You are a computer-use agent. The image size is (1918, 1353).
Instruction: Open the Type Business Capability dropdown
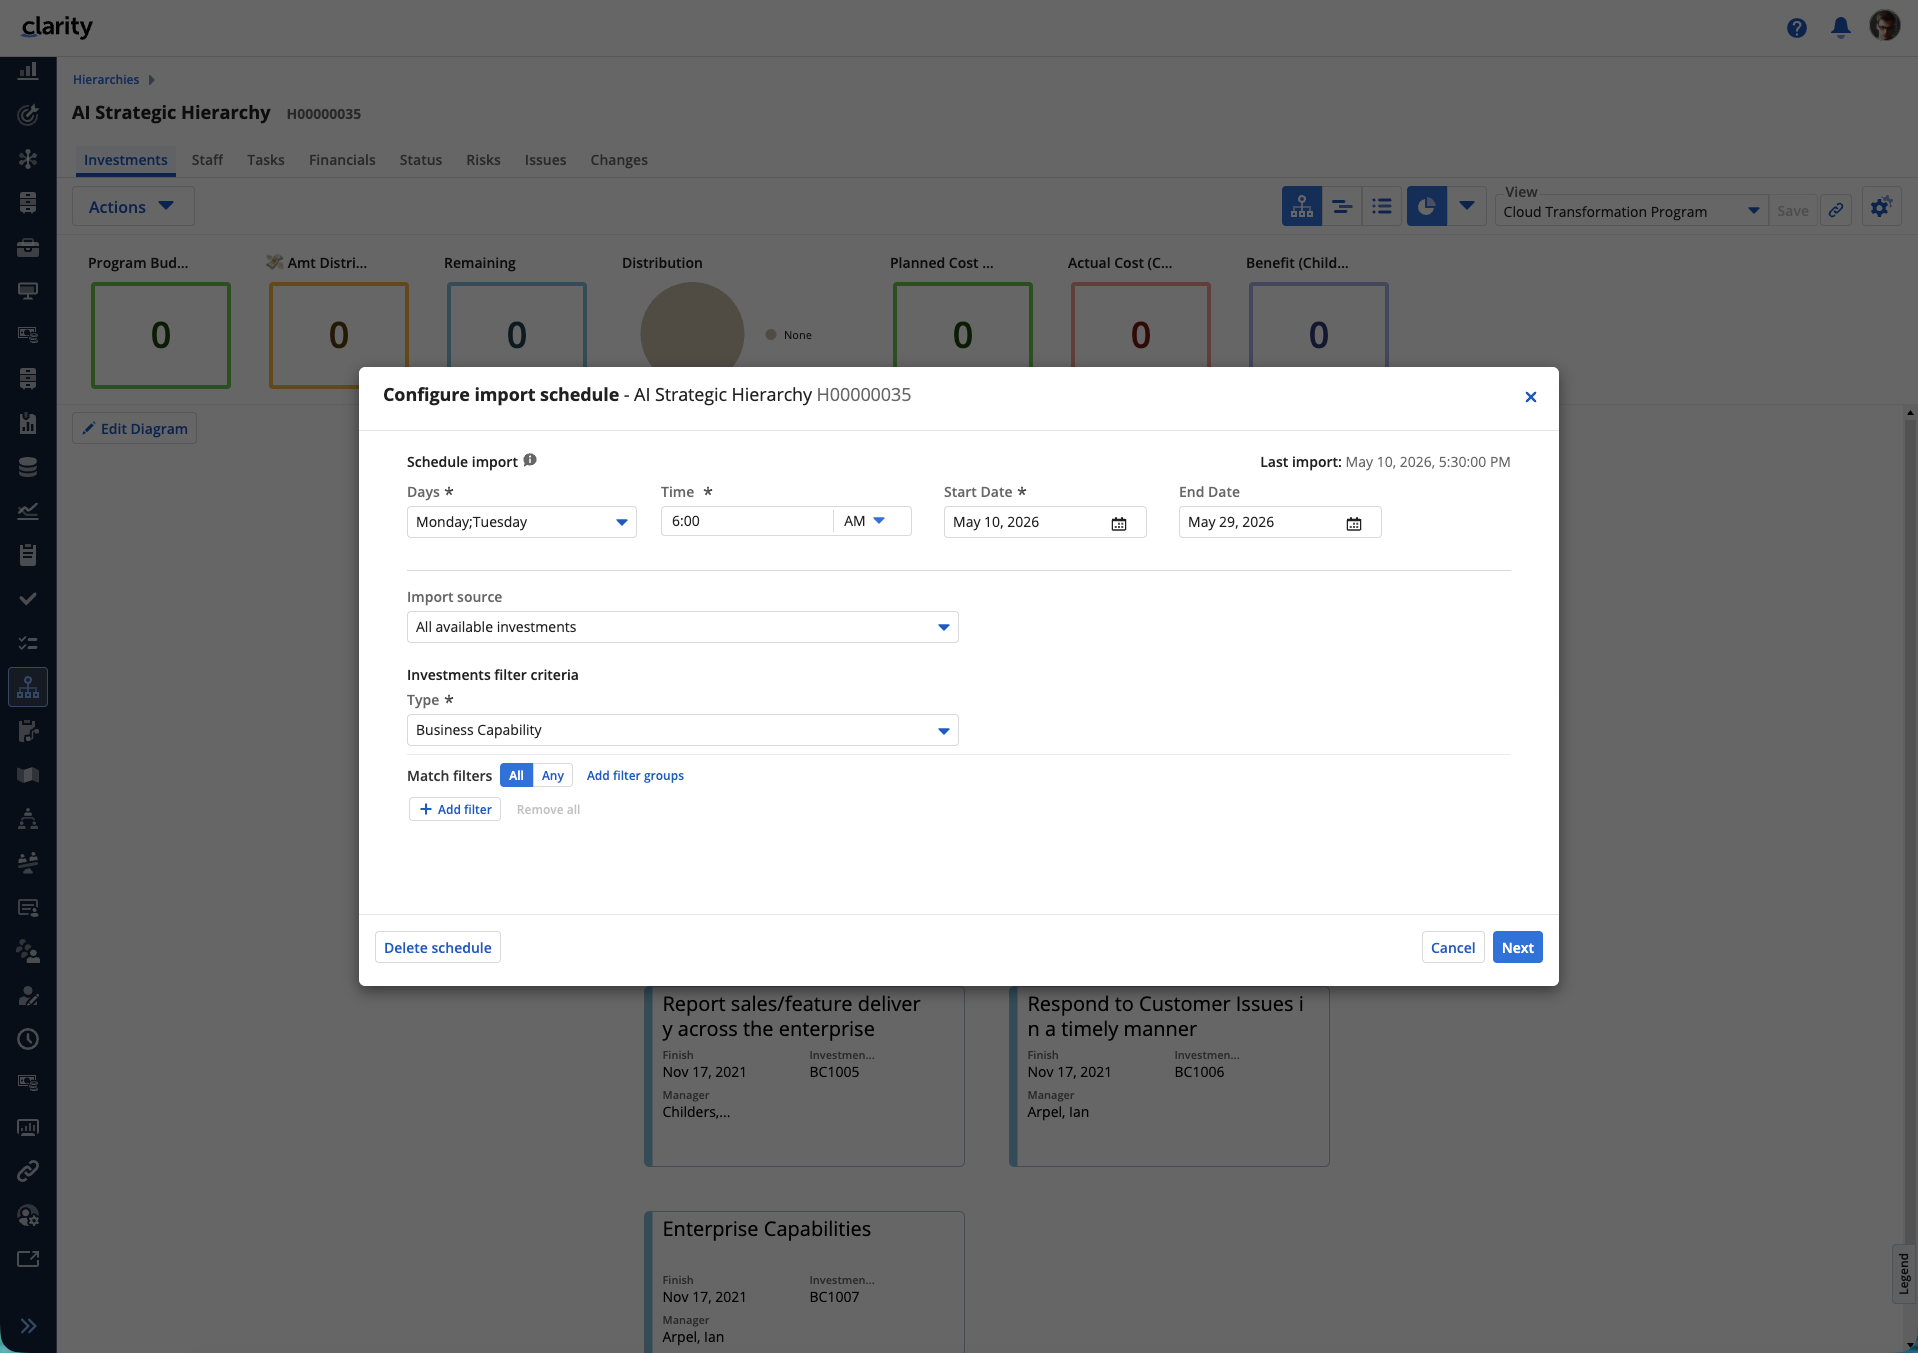pyautogui.click(x=682, y=730)
